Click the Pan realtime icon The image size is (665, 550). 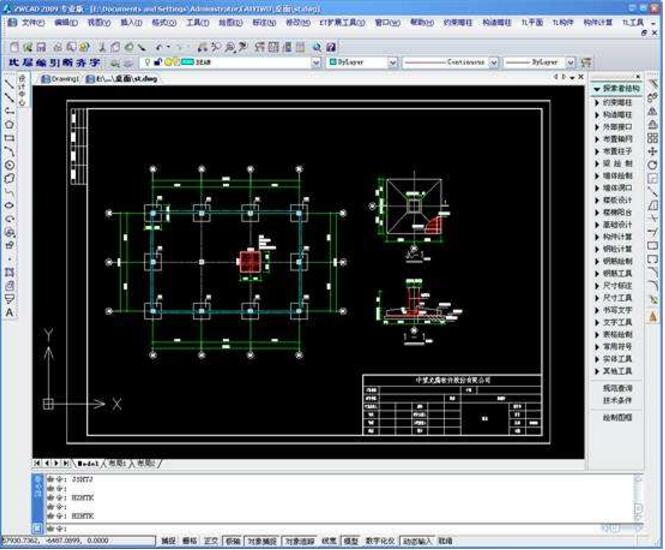(x=203, y=47)
